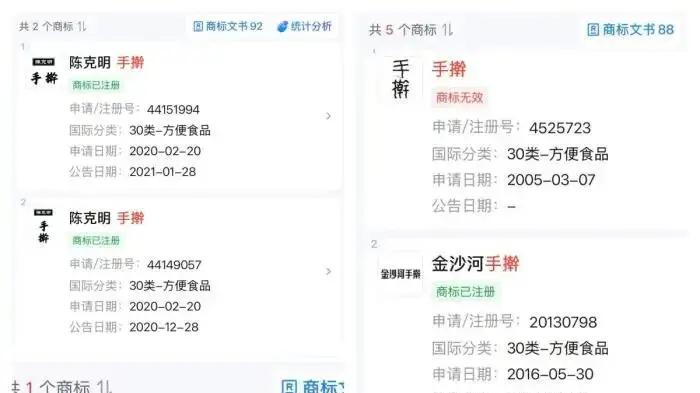Click application date 2016-05-30
Image resolution: width=700 pixels, height=393 pixels.
(x=550, y=374)
